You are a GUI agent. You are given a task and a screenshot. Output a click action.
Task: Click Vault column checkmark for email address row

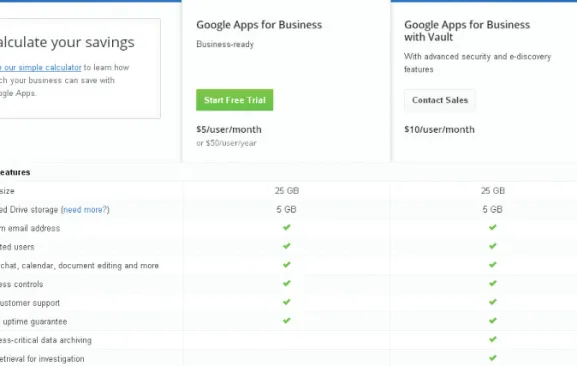493,227
